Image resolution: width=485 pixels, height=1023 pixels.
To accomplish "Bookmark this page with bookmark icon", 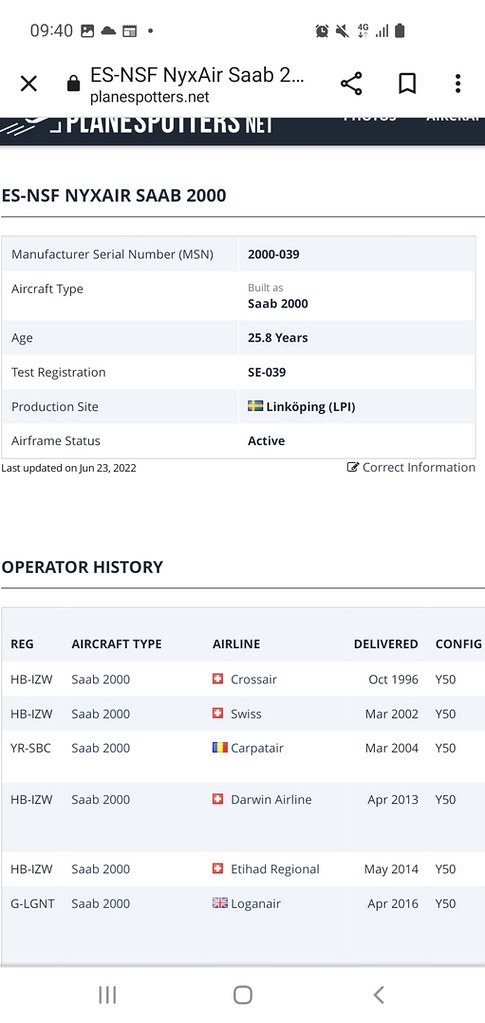I will point(407,84).
